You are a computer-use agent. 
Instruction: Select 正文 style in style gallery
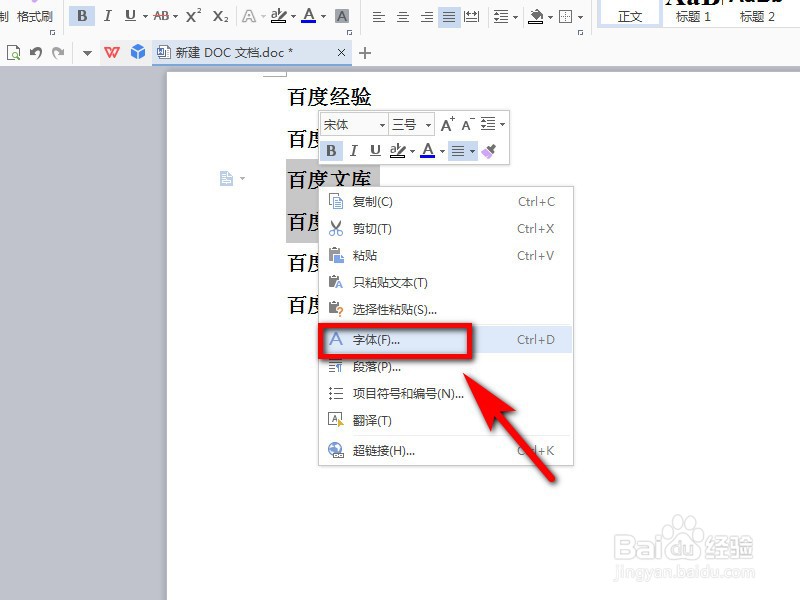click(630, 15)
